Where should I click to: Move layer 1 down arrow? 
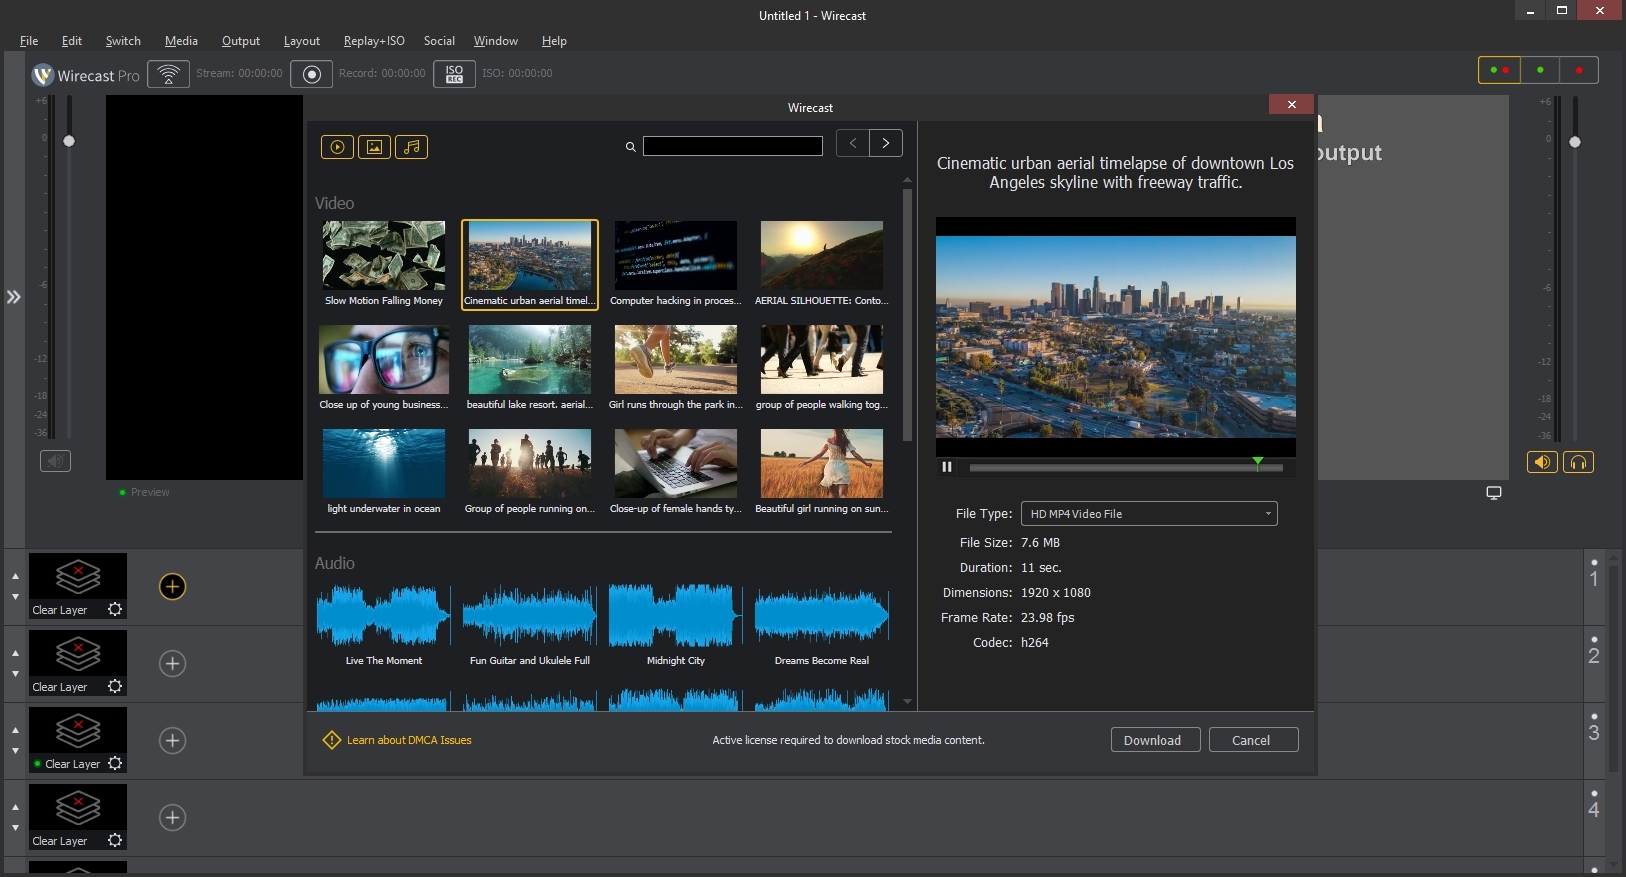[x=15, y=597]
